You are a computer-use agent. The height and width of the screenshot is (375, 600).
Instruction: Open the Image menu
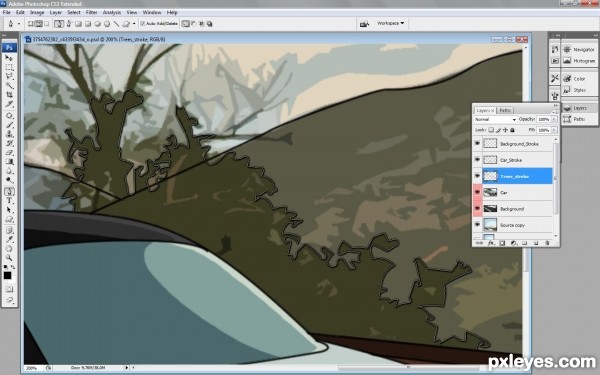click(37, 12)
